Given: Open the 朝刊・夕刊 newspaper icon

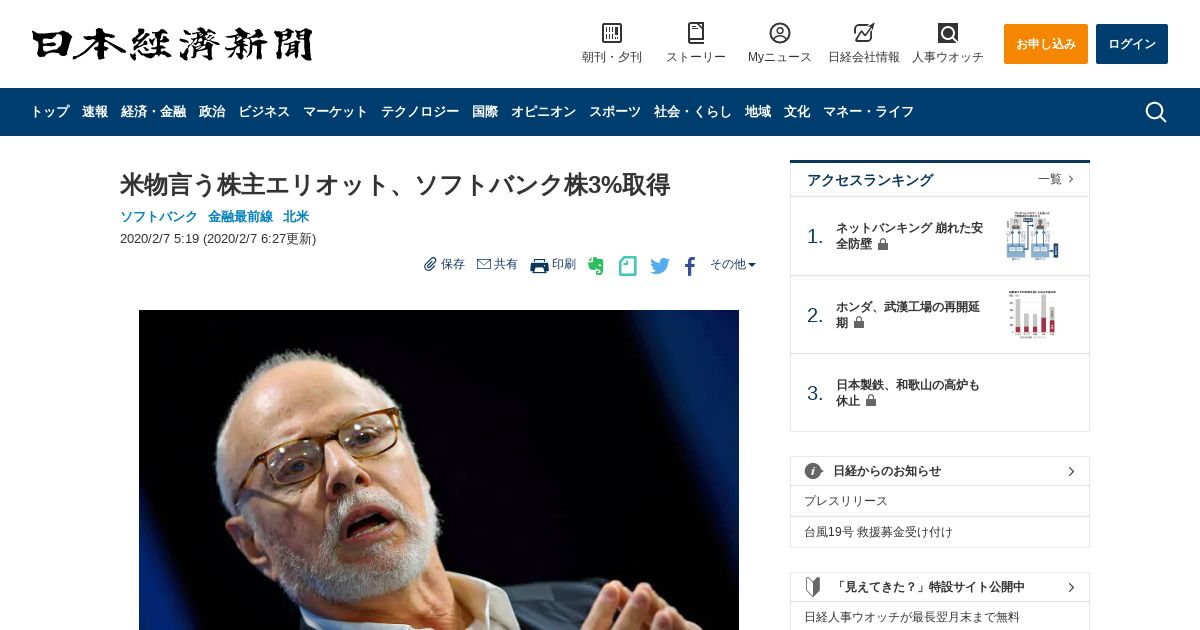Looking at the screenshot, I should (x=612, y=33).
